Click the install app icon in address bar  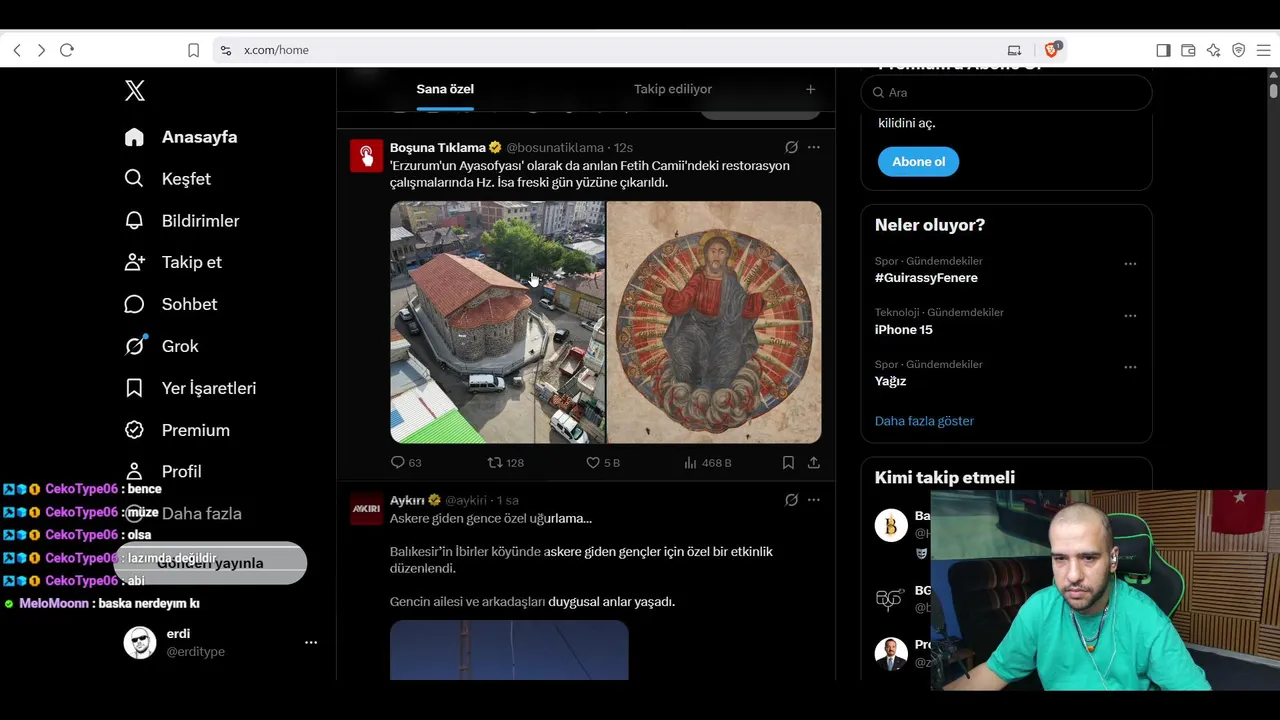point(1014,50)
